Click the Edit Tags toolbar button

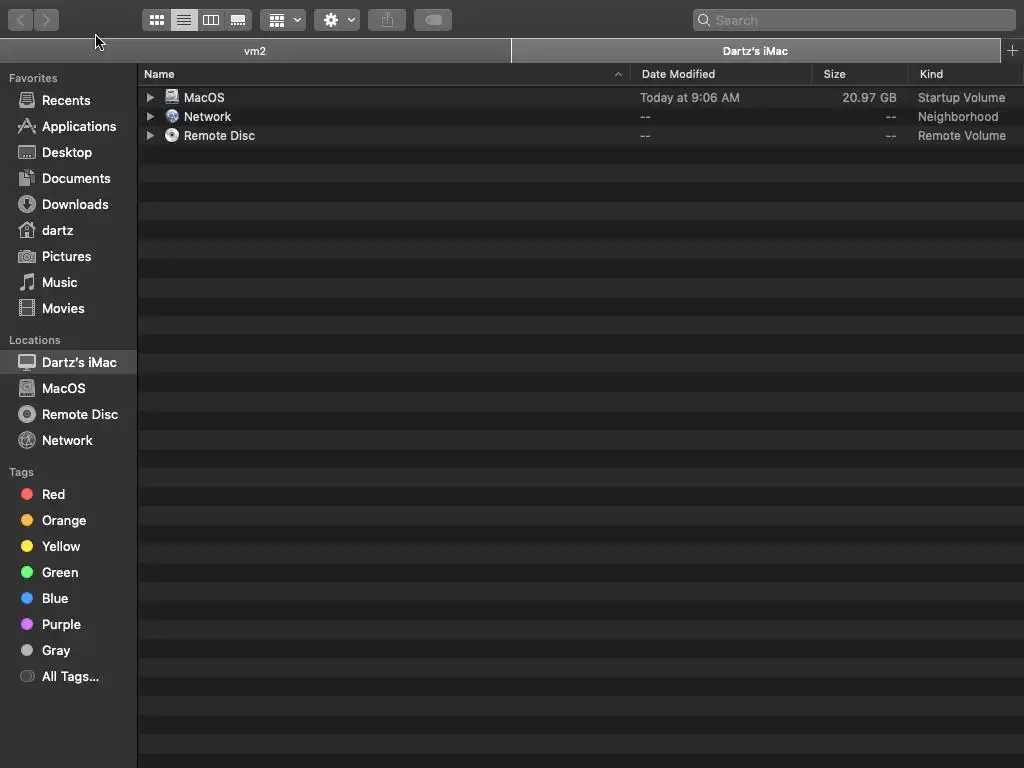(433, 20)
